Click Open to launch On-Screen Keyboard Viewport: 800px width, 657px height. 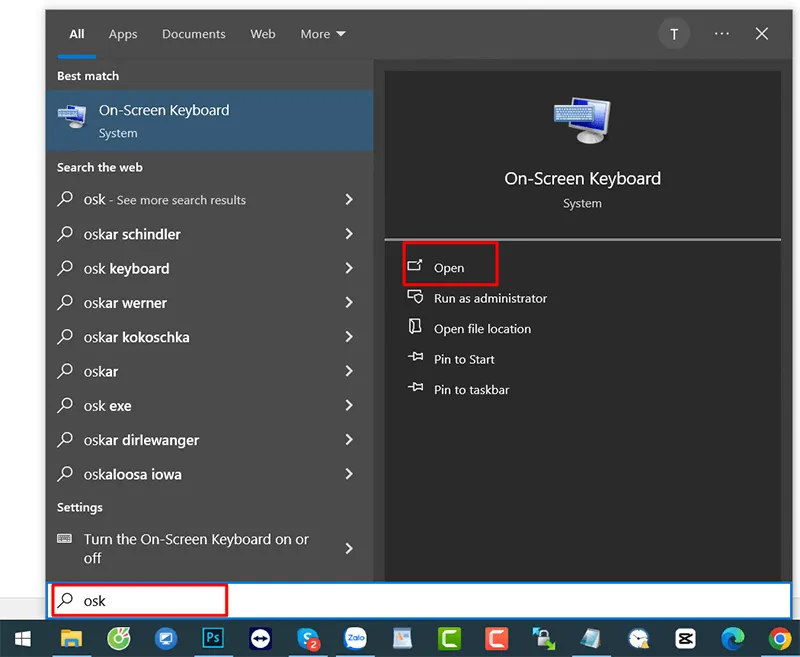(x=449, y=267)
